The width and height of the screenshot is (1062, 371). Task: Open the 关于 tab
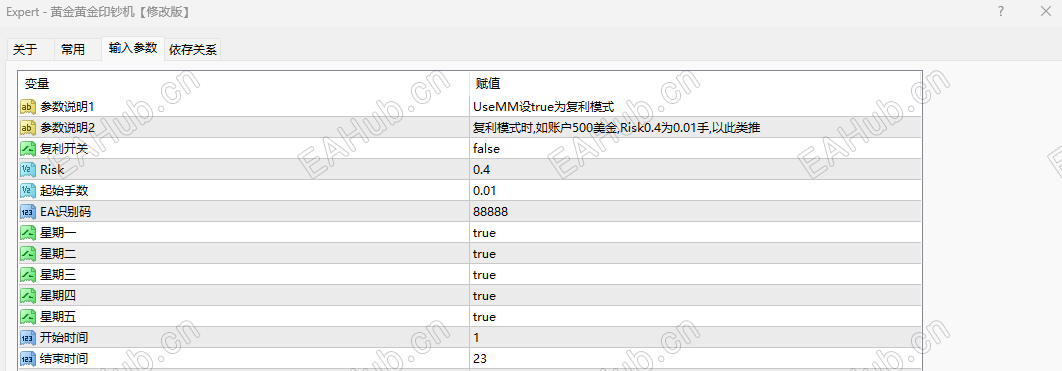coord(25,49)
